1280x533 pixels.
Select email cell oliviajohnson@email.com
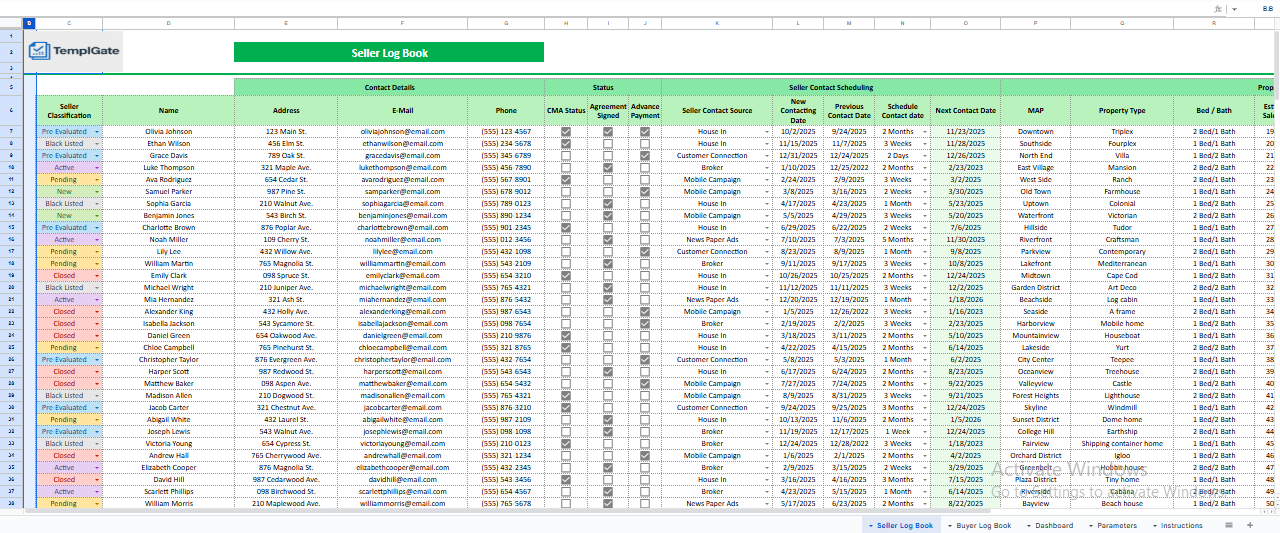click(402, 131)
